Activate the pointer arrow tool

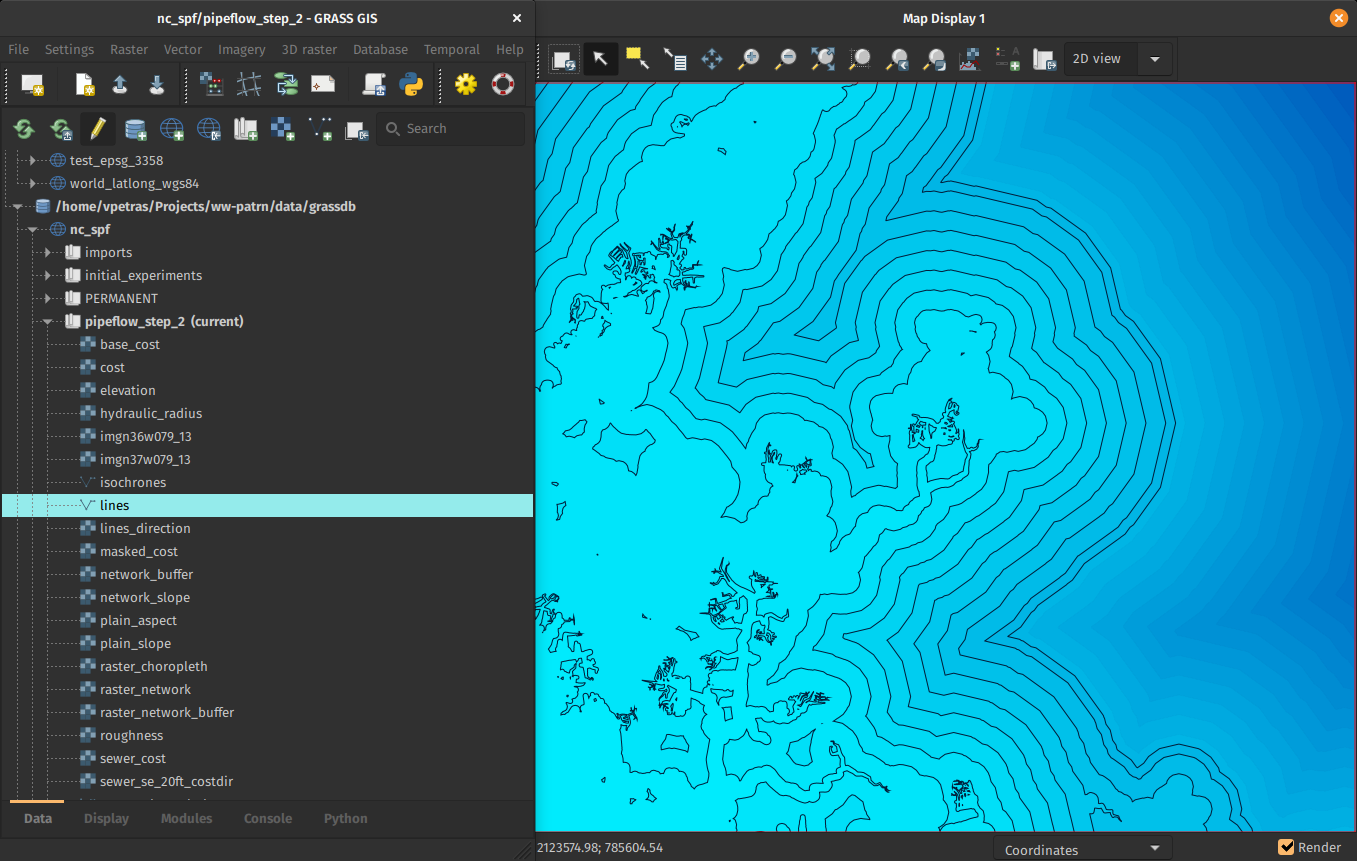[x=600, y=59]
